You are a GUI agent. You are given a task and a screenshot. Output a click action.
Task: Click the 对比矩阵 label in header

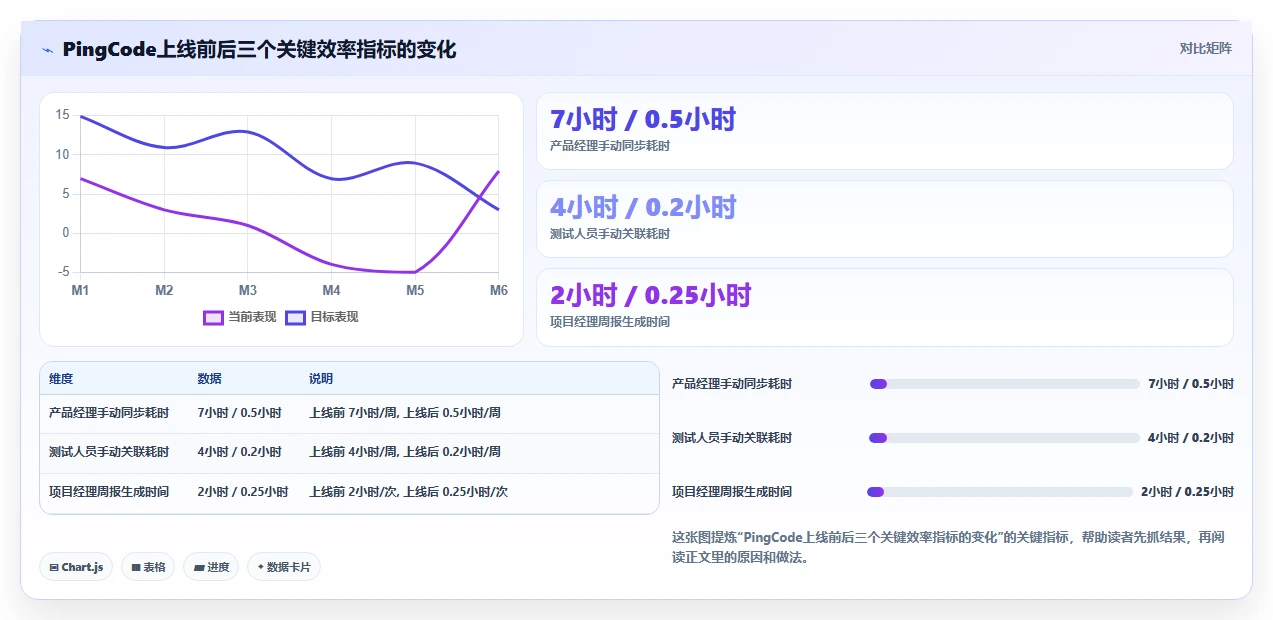pyautogui.click(x=1206, y=48)
